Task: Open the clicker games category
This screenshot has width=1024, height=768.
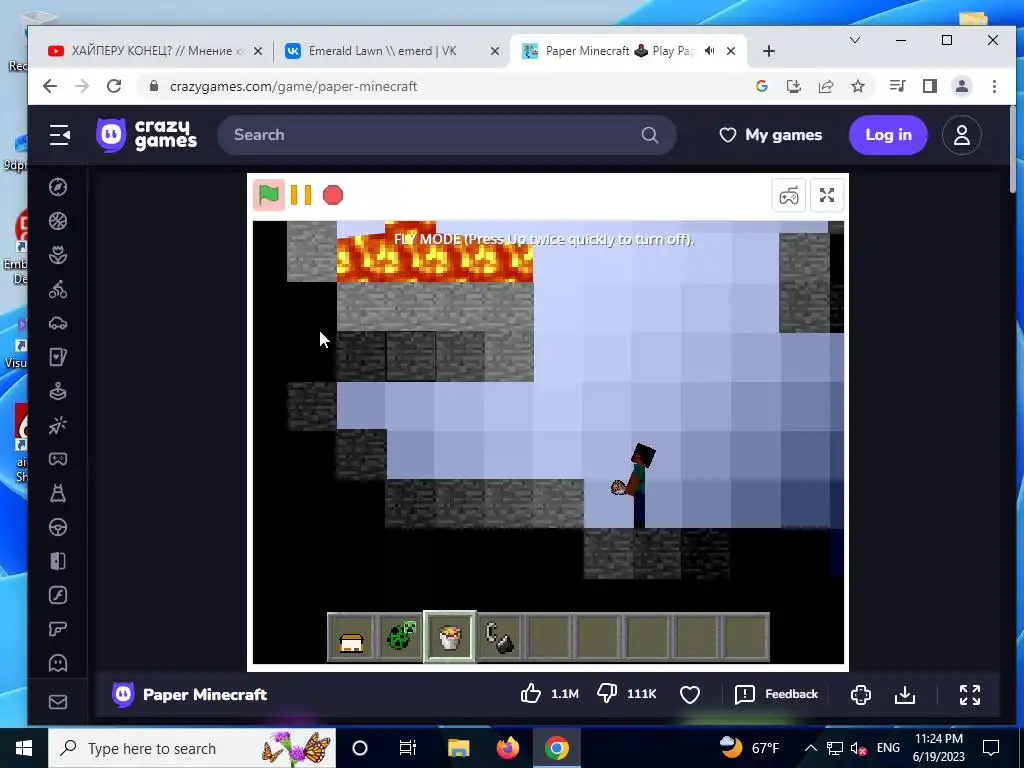Action: pyautogui.click(x=58, y=425)
